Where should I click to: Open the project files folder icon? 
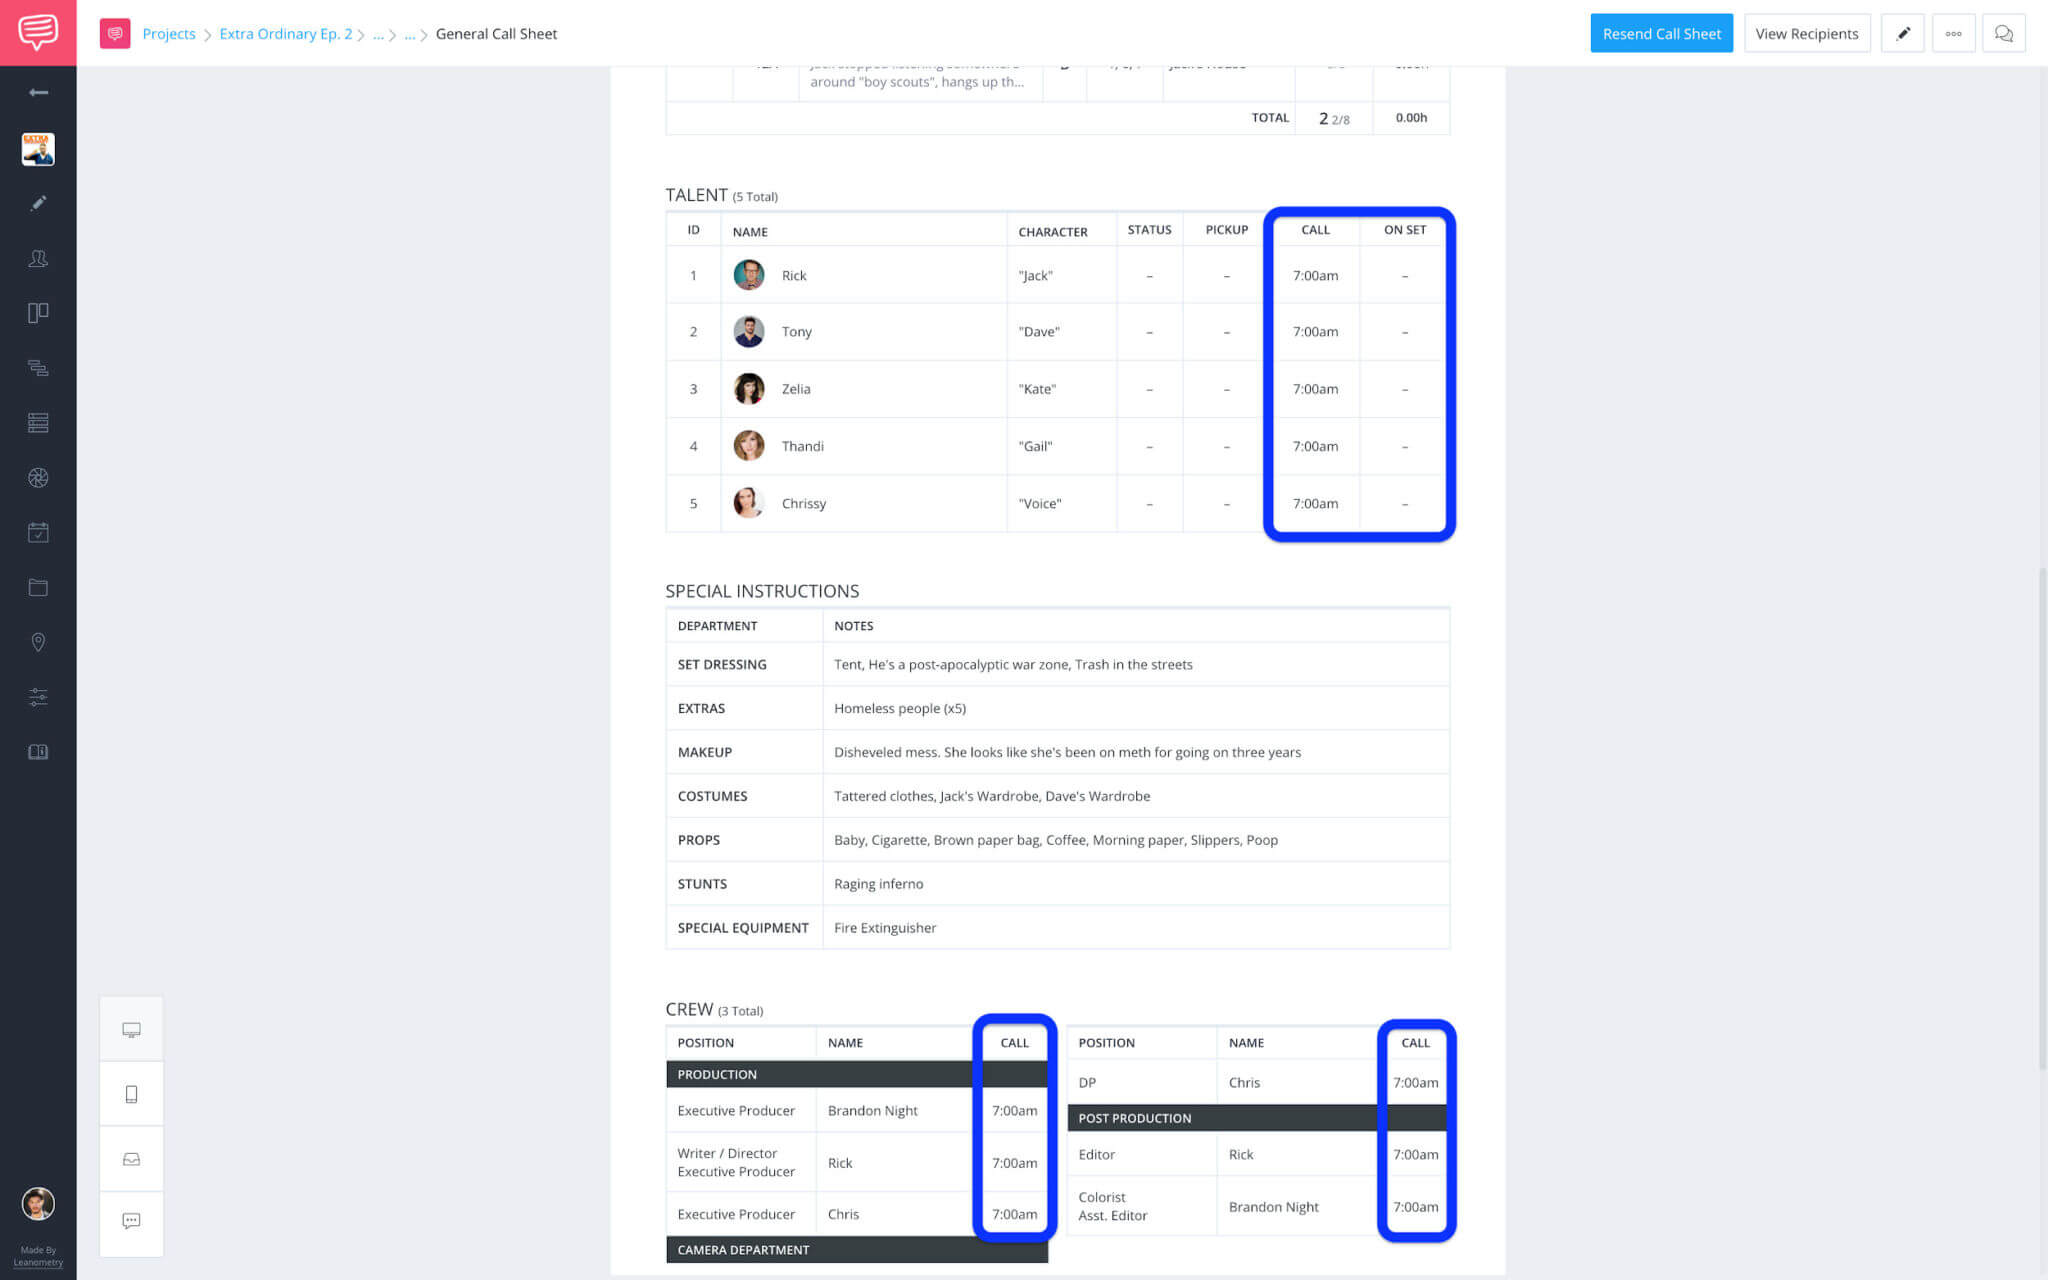point(38,587)
